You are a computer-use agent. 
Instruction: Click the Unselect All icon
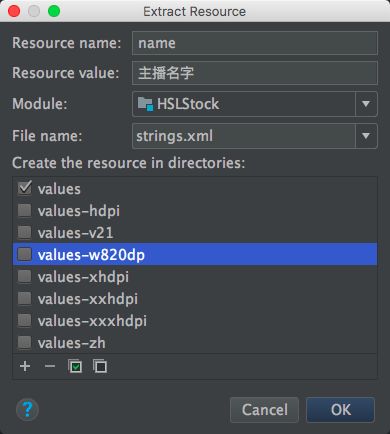click(100, 366)
